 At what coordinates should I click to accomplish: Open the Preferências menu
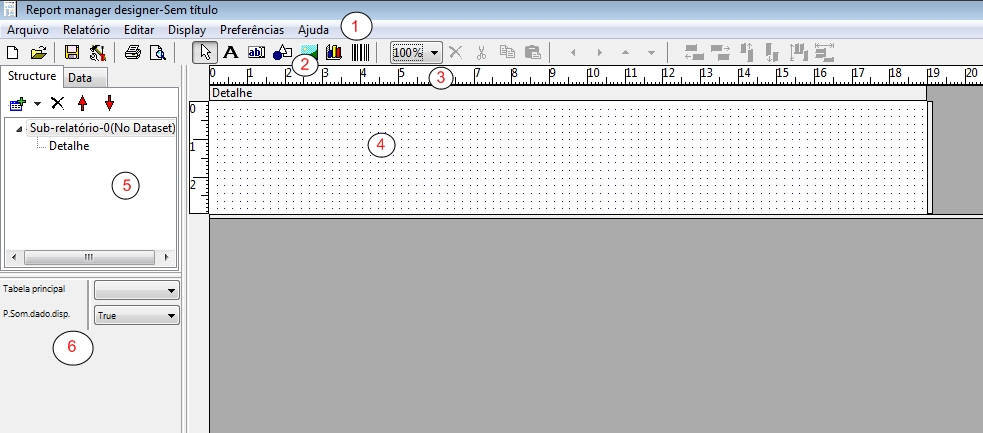point(251,30)
